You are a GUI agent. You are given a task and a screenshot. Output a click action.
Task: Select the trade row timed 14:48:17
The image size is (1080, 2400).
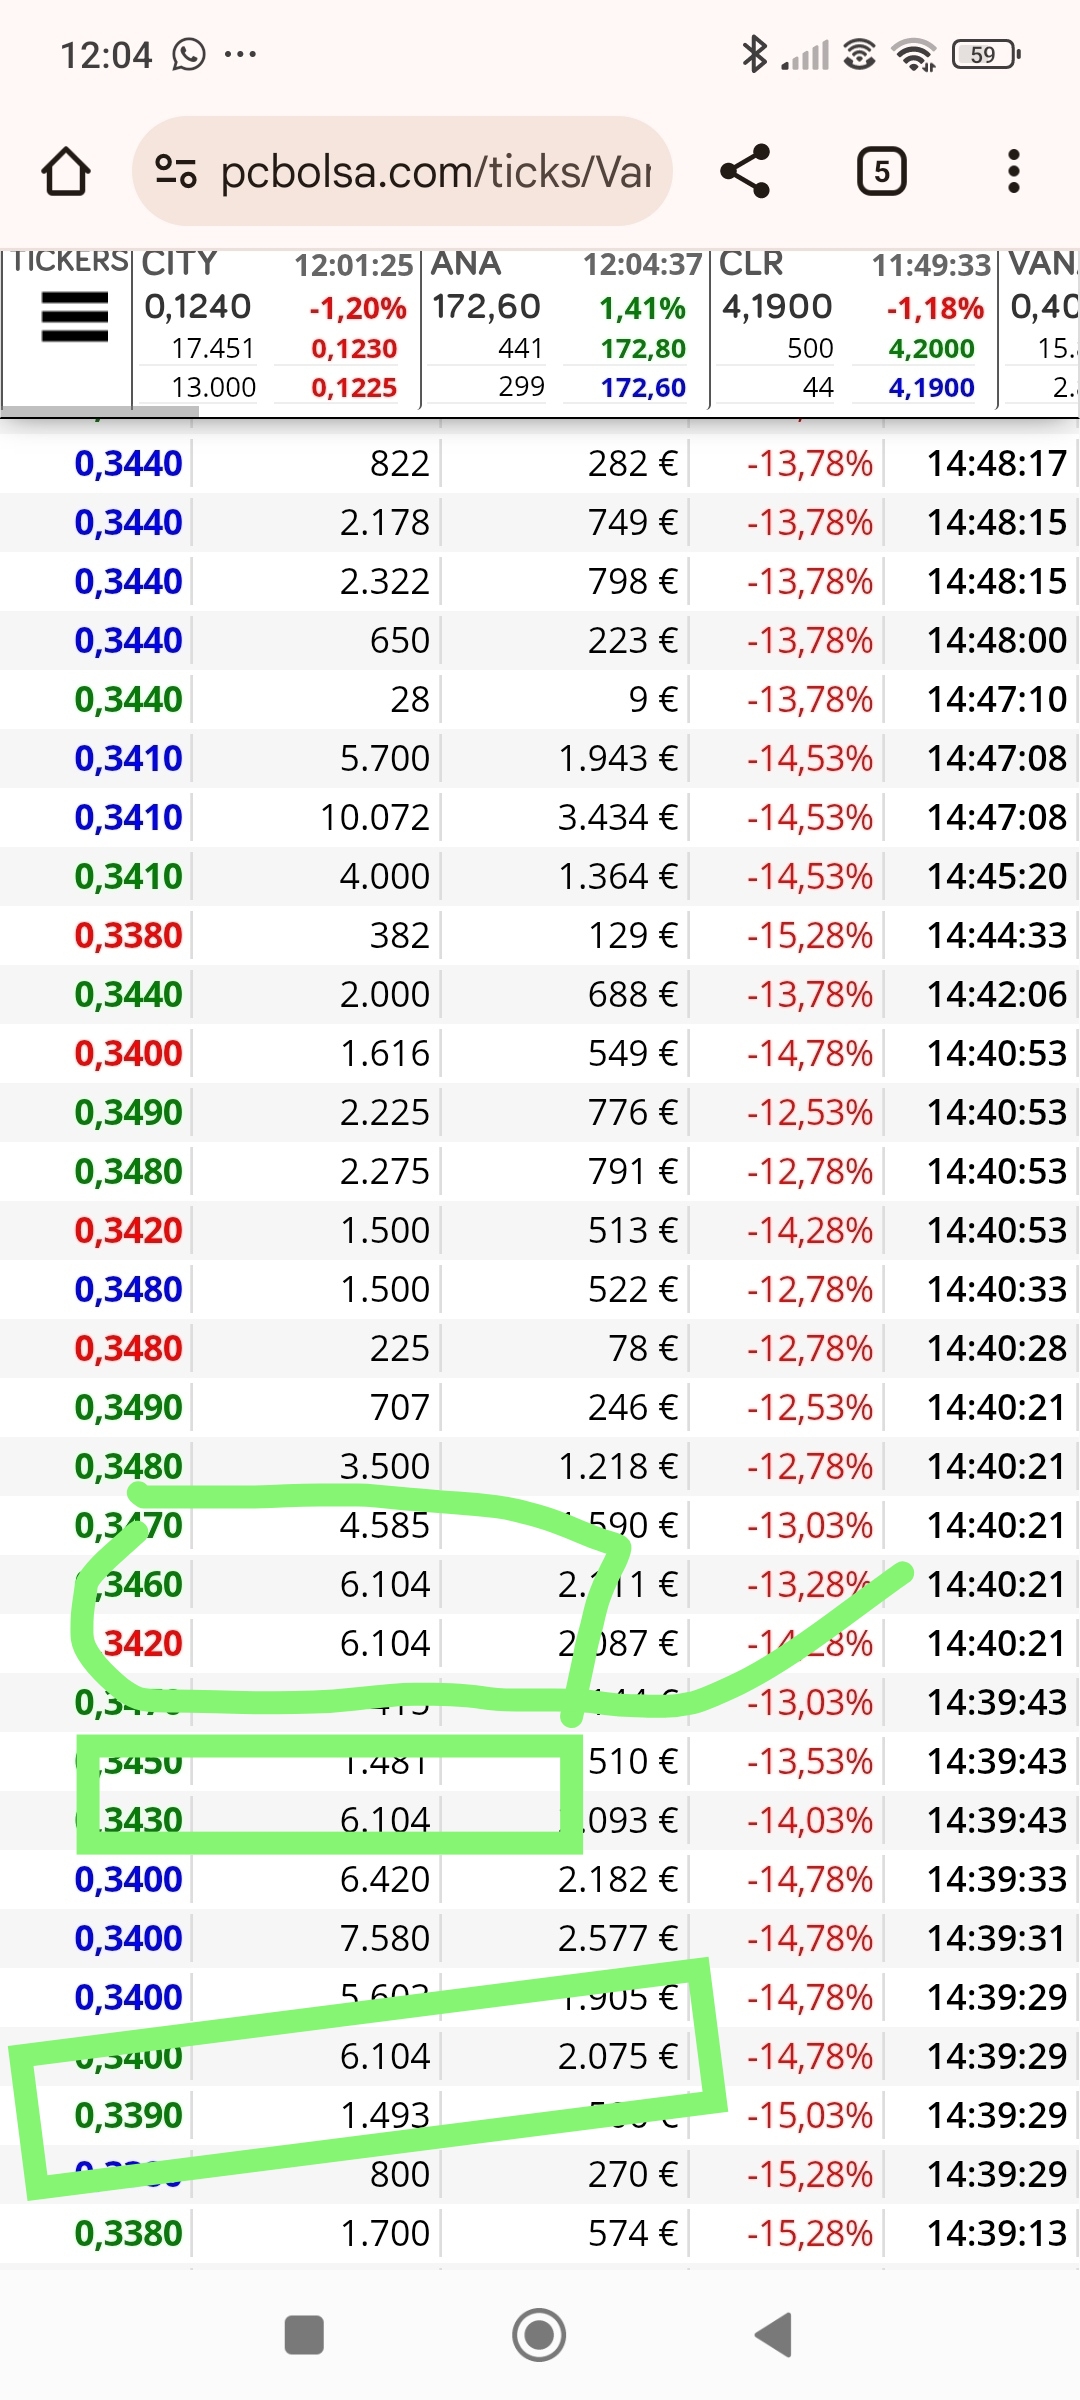click(540, 464)
